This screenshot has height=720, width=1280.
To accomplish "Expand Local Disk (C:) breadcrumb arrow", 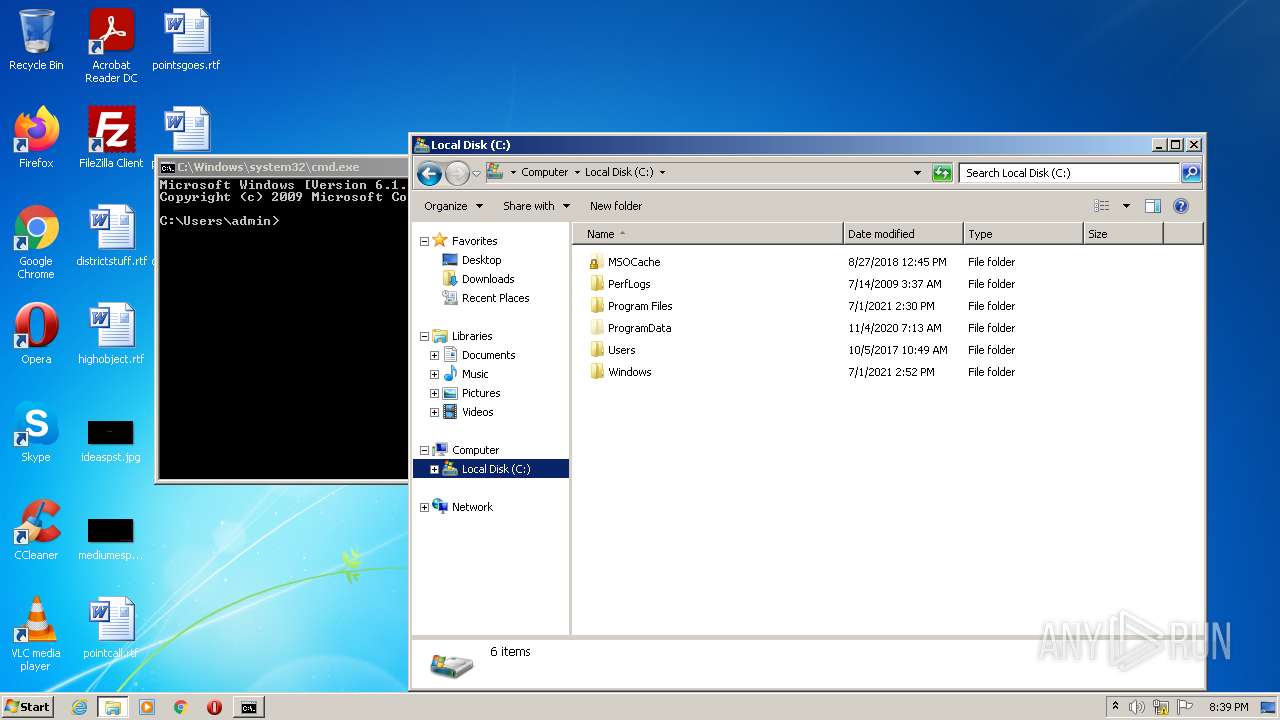I will coord(662,172).
